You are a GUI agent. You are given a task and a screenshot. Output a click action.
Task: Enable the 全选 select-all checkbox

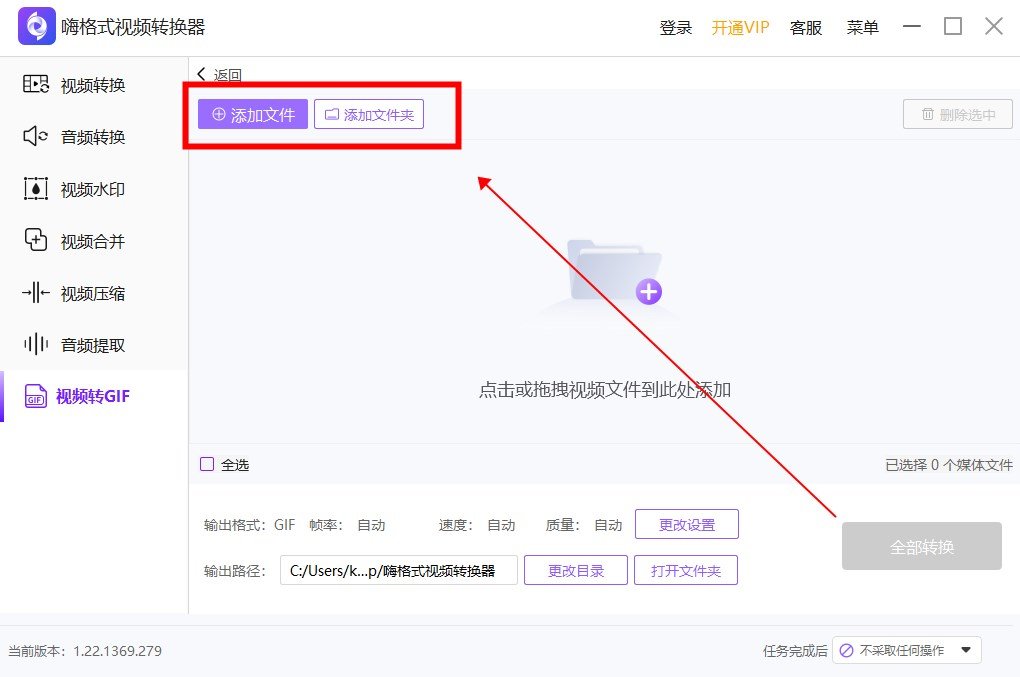point(208,464)
